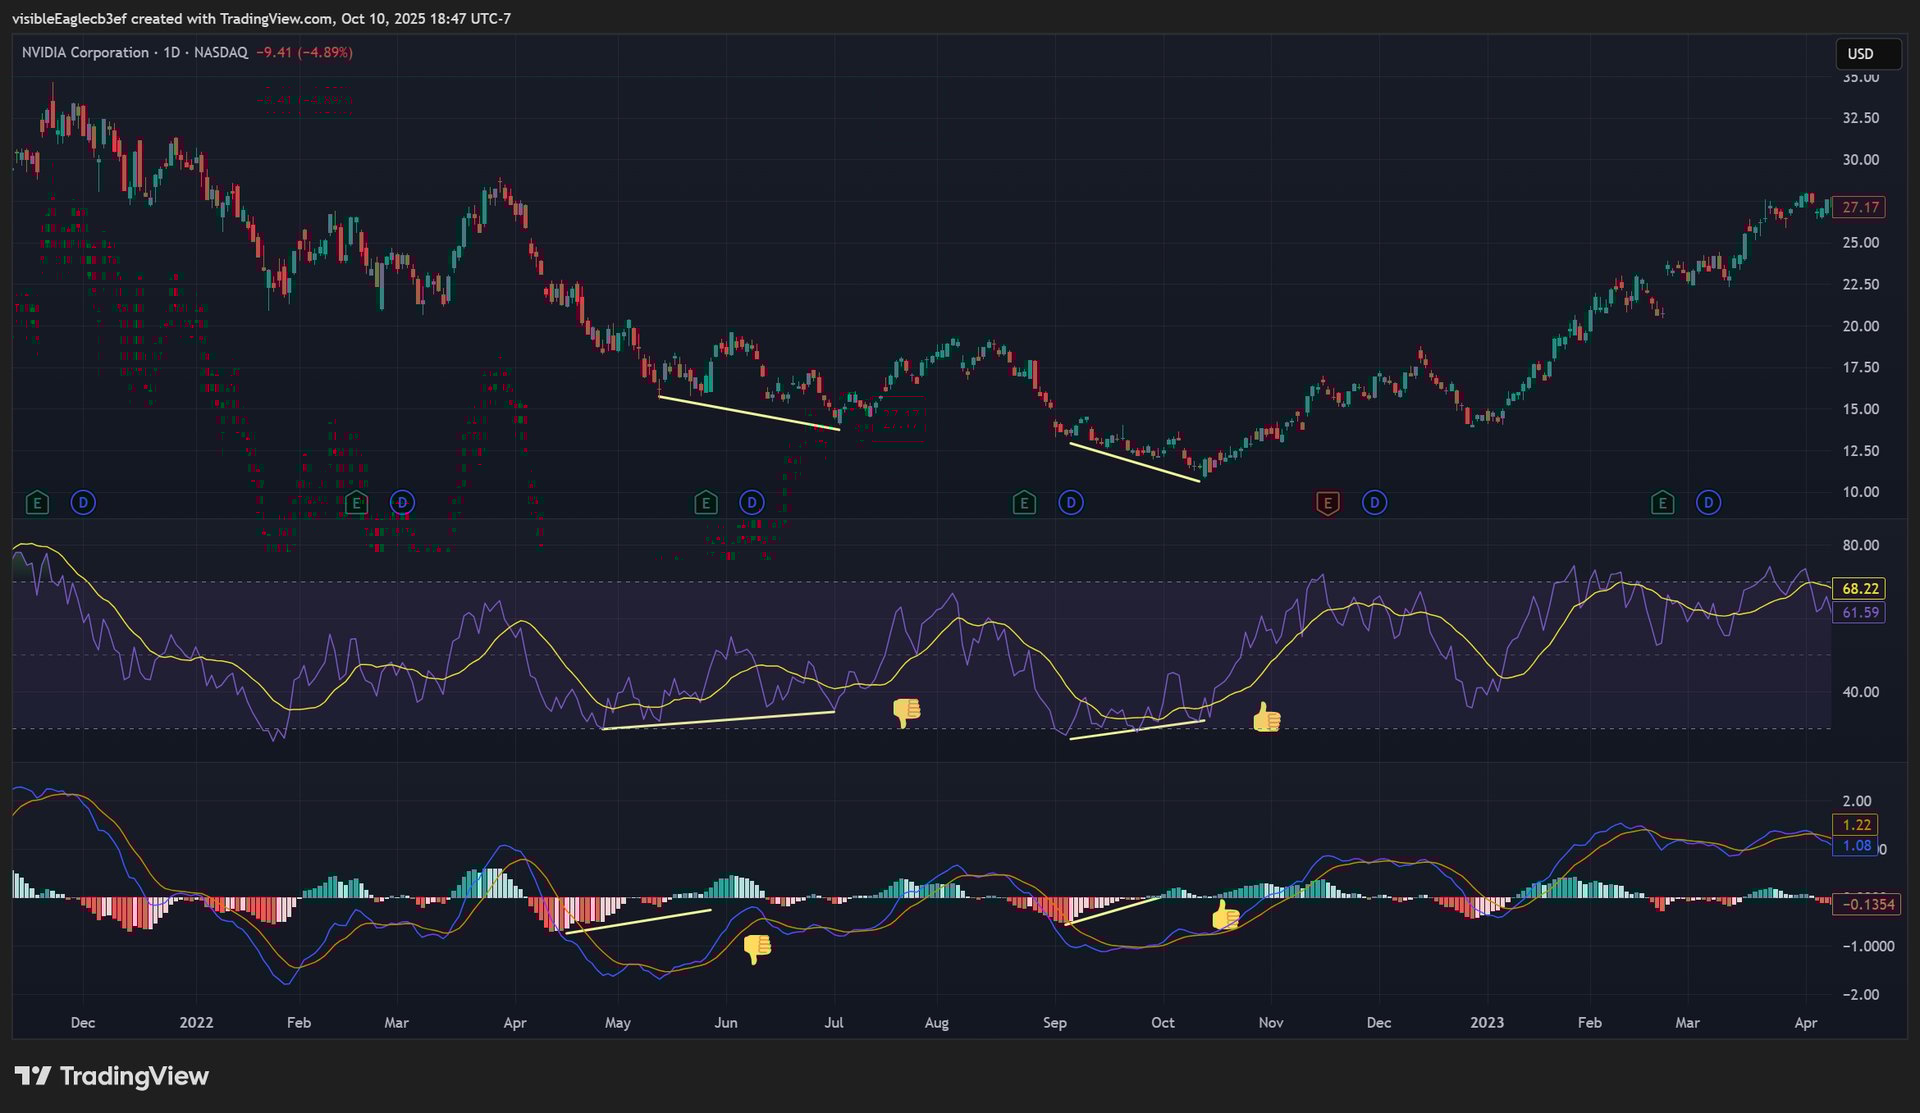Click the dividend D marker above Sep 2022
The height and width of the screenshot is (1113, 1920).
tap(1071, 503)
